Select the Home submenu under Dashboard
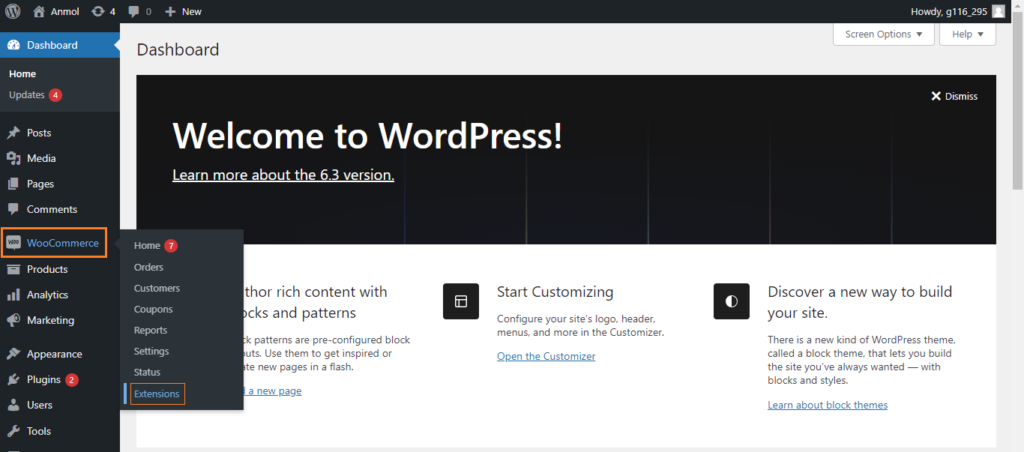 point(22,74)
